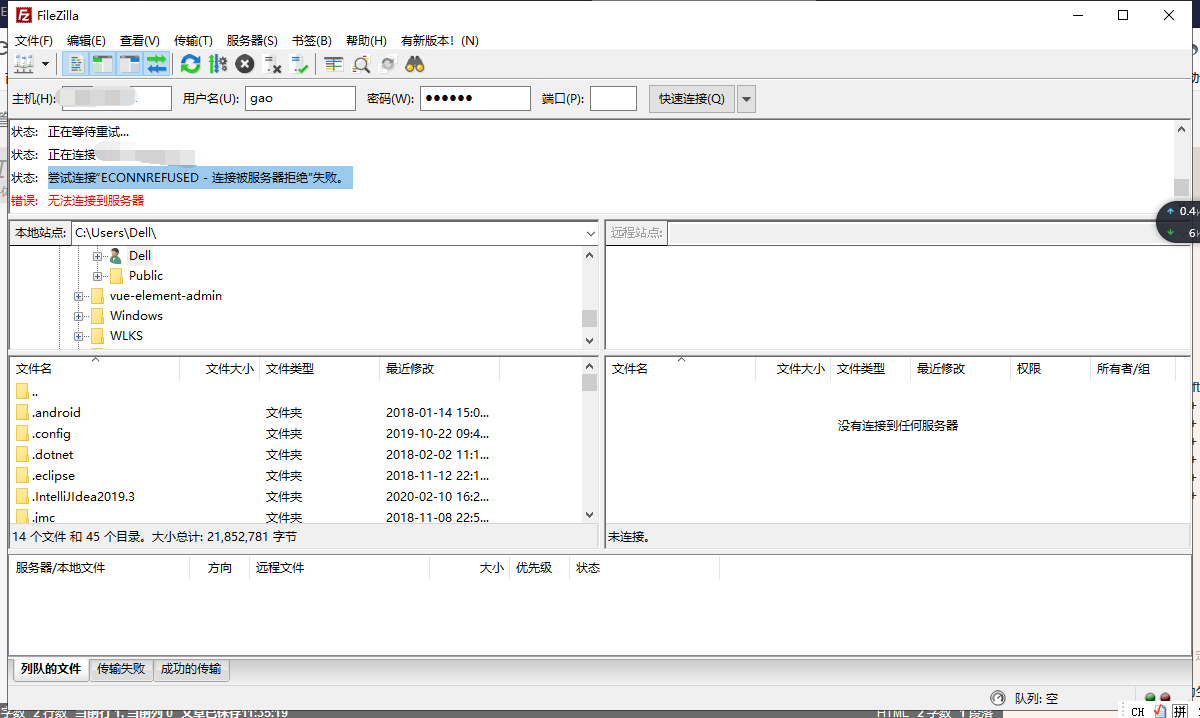1200x718 pixels.
Task: Open the directory listing filters dialog
Action: 333,64
